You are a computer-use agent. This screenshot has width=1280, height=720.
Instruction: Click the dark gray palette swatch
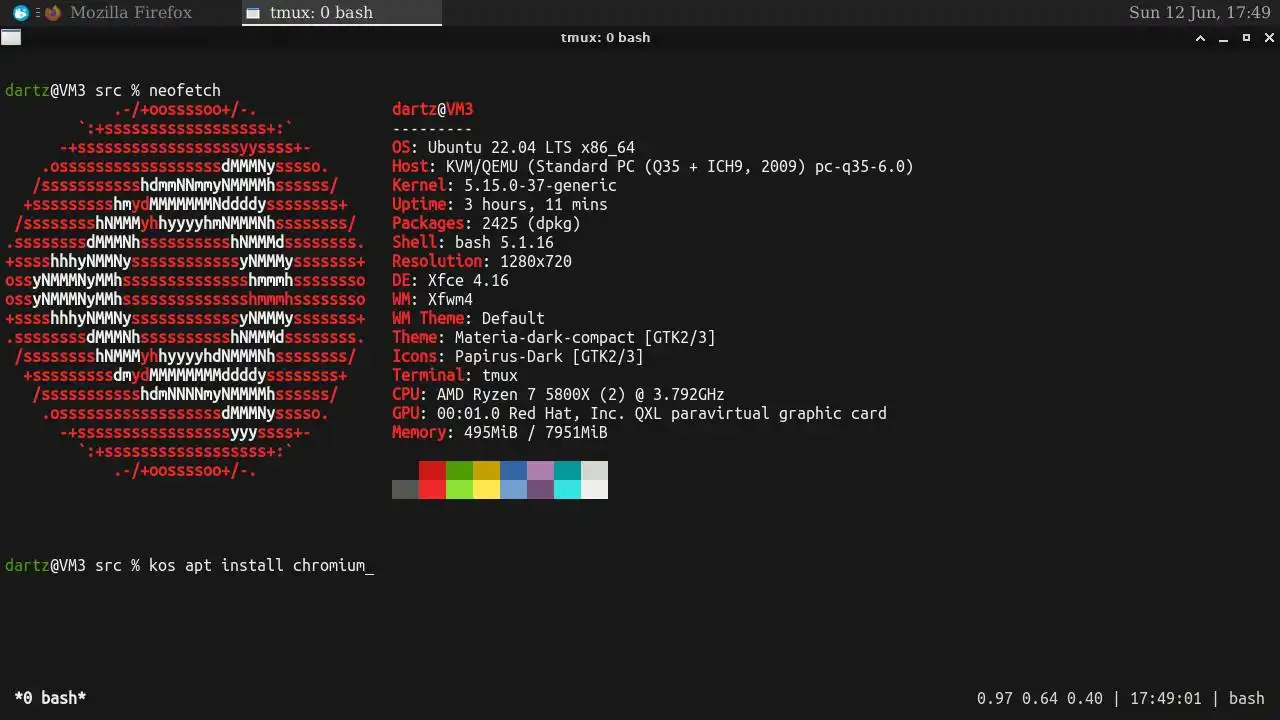click(405, 490)
